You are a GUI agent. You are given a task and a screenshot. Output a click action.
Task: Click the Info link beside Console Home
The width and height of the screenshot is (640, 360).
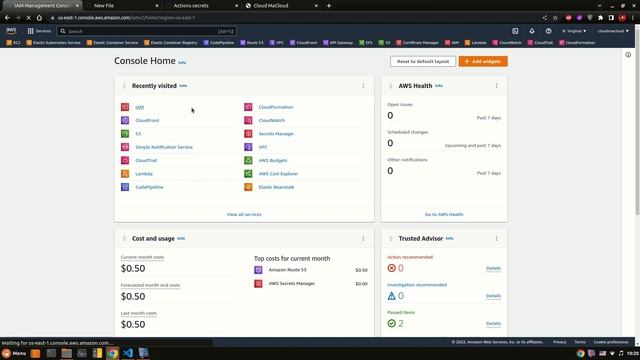pos(182,62)
